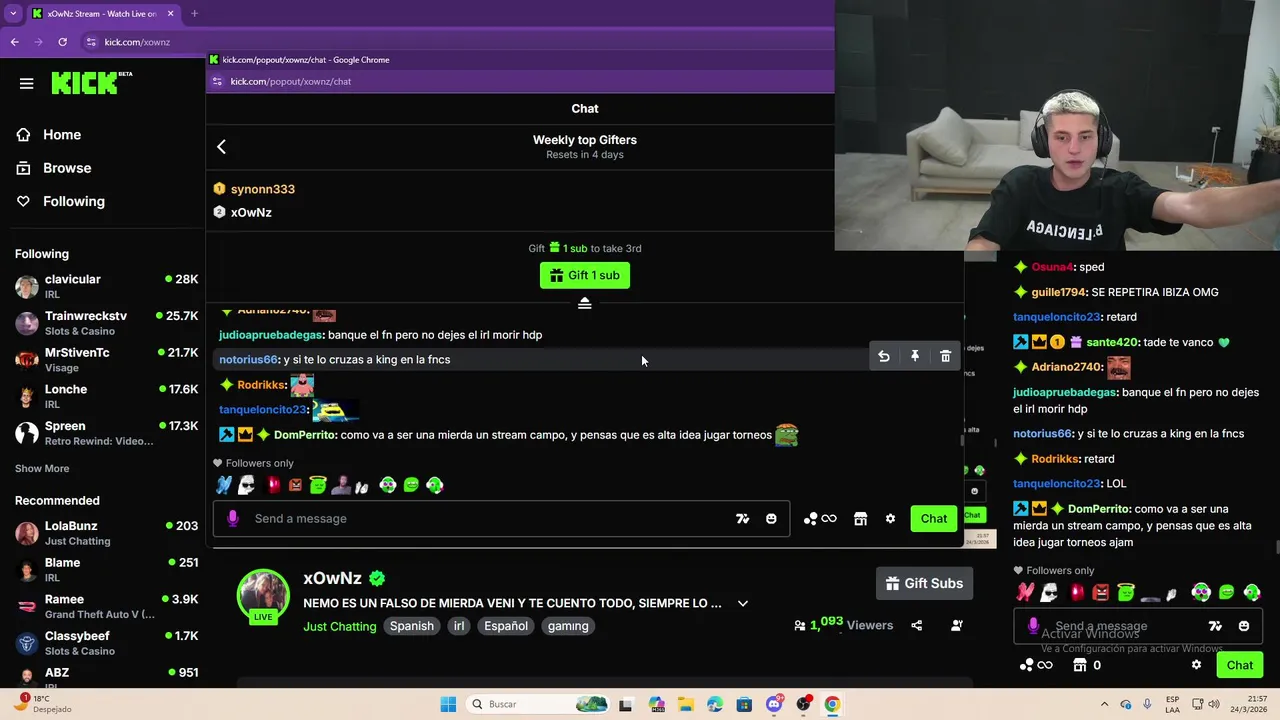Click the Buscar taskbar search box
This screenshot has width=1280, height=720.
click(537, 704)
